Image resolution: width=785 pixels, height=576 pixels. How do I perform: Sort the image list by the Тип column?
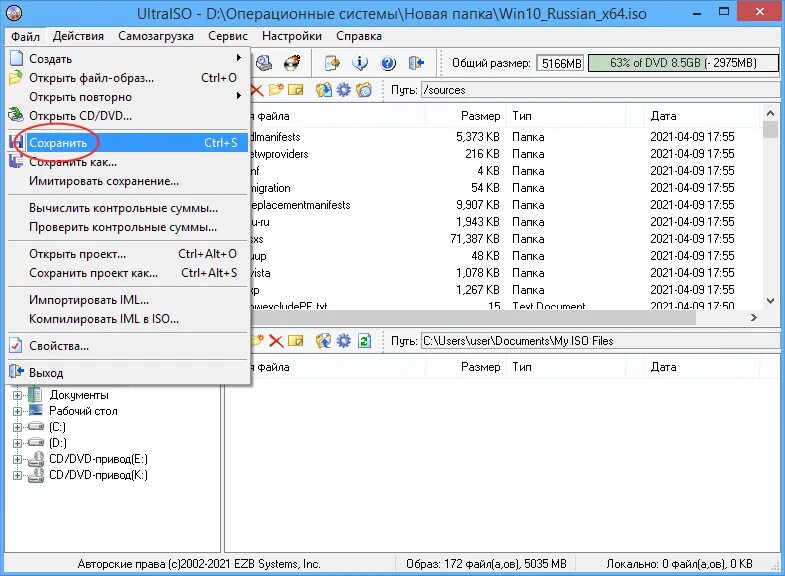[565, 116]
